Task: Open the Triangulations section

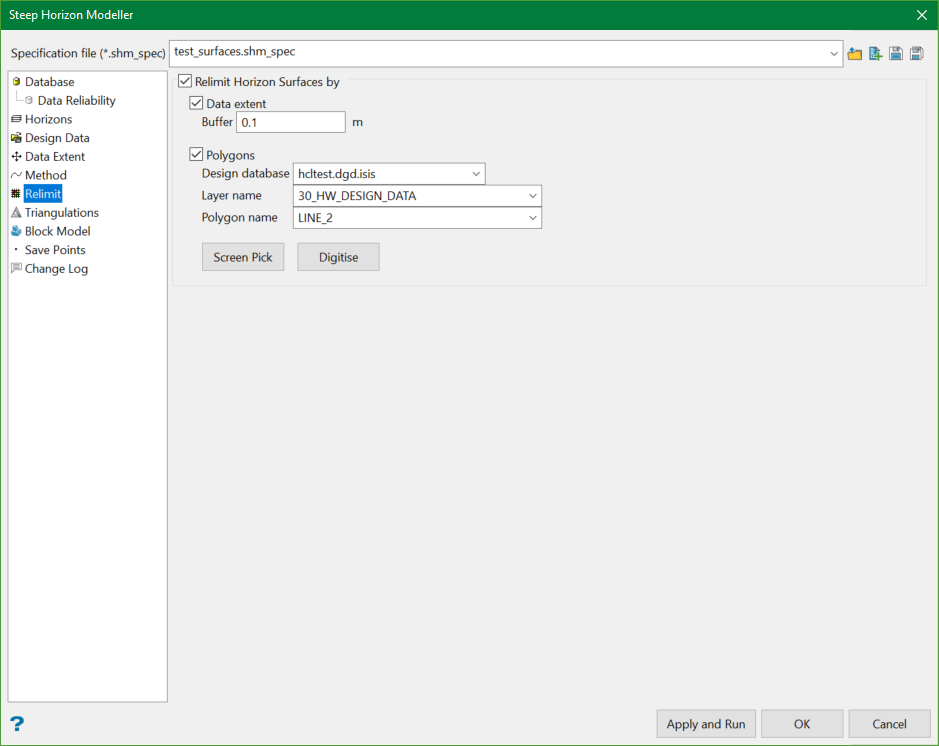Action: pyautogui.click(x=61, y=213)
